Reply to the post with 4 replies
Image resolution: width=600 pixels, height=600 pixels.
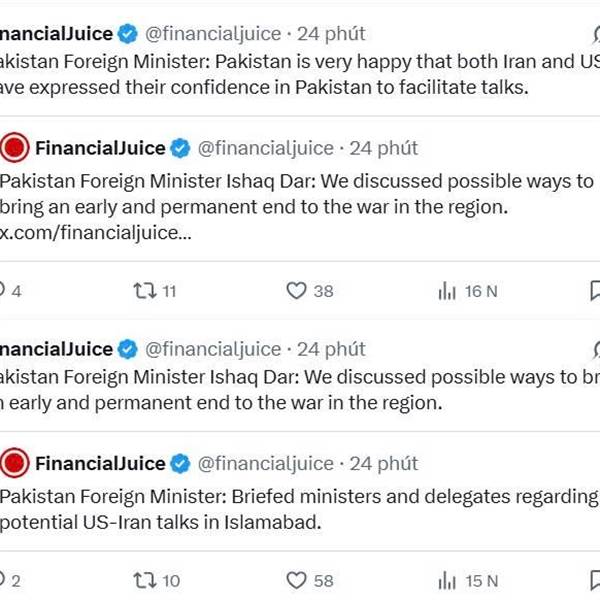[x=4, y=291]
